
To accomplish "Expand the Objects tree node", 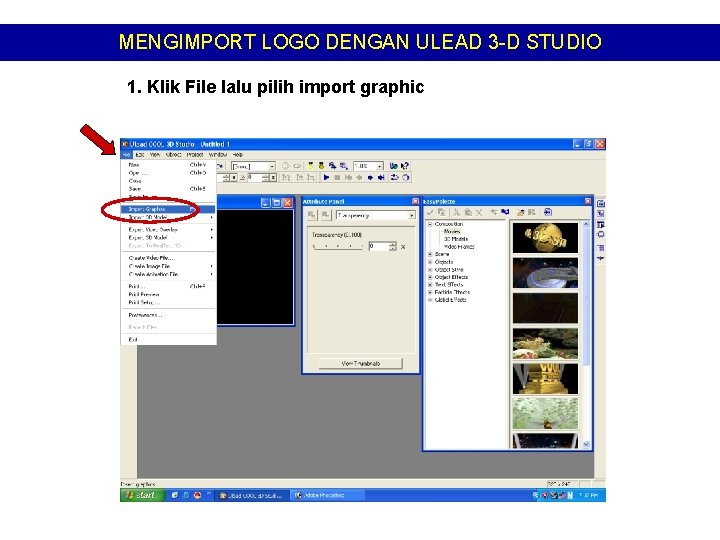I will [x=430, y=262].
